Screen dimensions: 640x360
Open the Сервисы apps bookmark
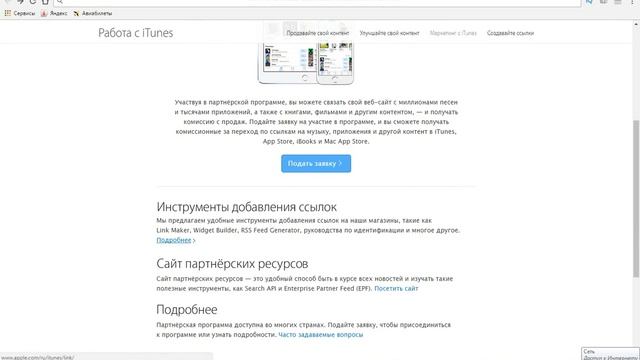click(x=20, y=13)
